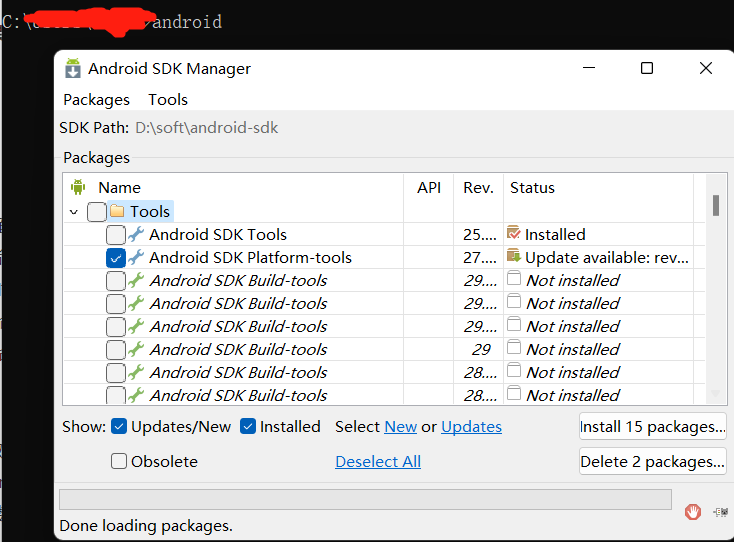This screenshot has height=542, width=734.
Task: Click the package list vertical scrollbar thumb
Action: coord(716,205)
